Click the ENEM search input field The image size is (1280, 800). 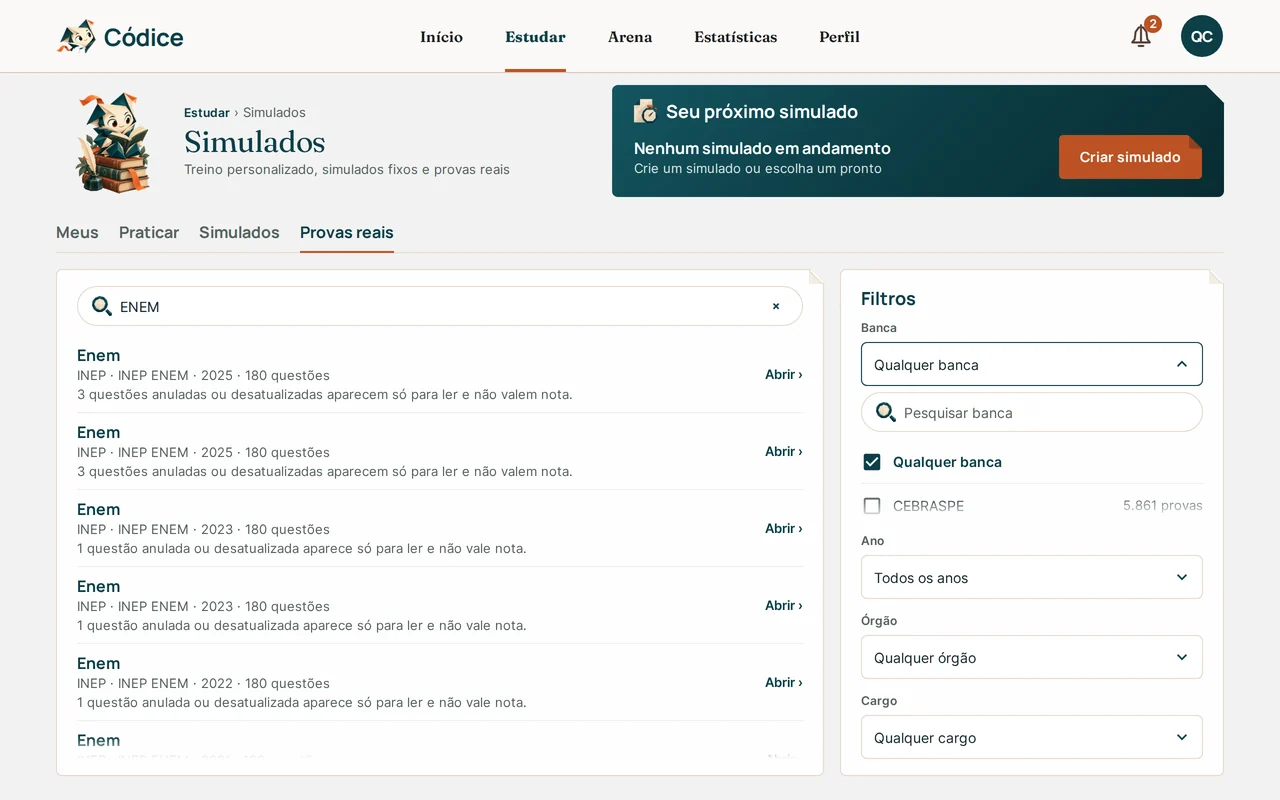tap(440, 306)
